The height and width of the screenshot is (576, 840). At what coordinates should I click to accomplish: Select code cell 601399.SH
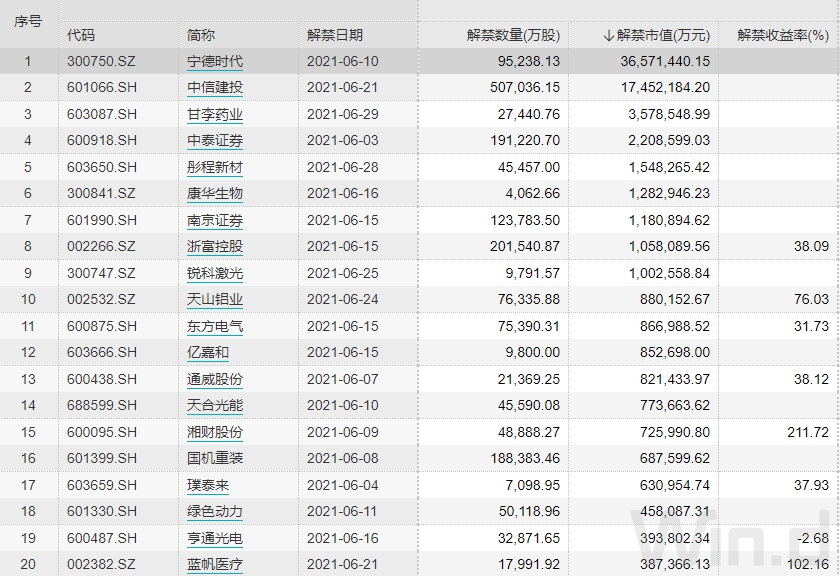coord(102,459)
